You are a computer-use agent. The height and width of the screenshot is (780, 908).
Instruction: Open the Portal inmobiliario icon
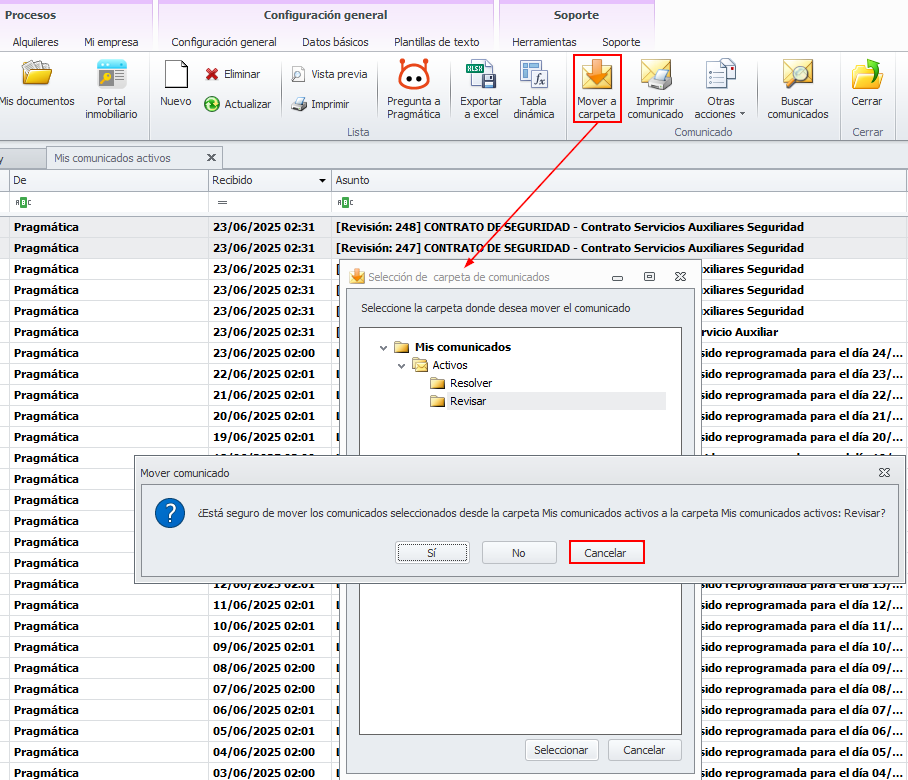(111, 74)
